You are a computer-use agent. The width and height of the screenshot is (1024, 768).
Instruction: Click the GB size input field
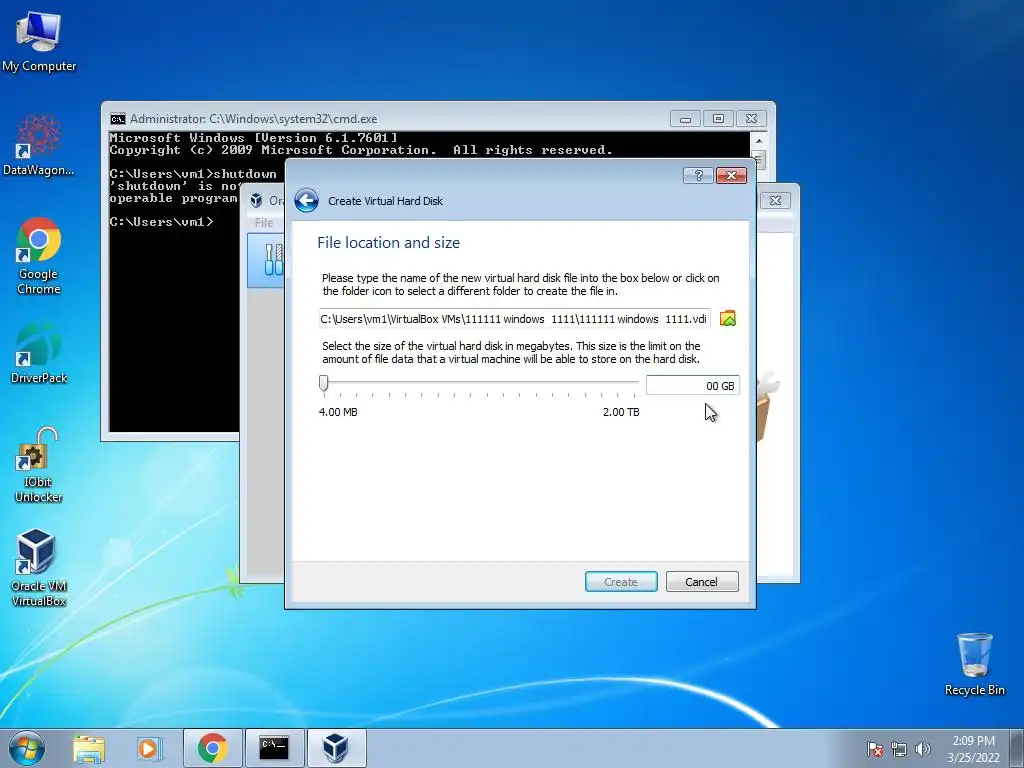pyautogui.click(x=692, y=385)
